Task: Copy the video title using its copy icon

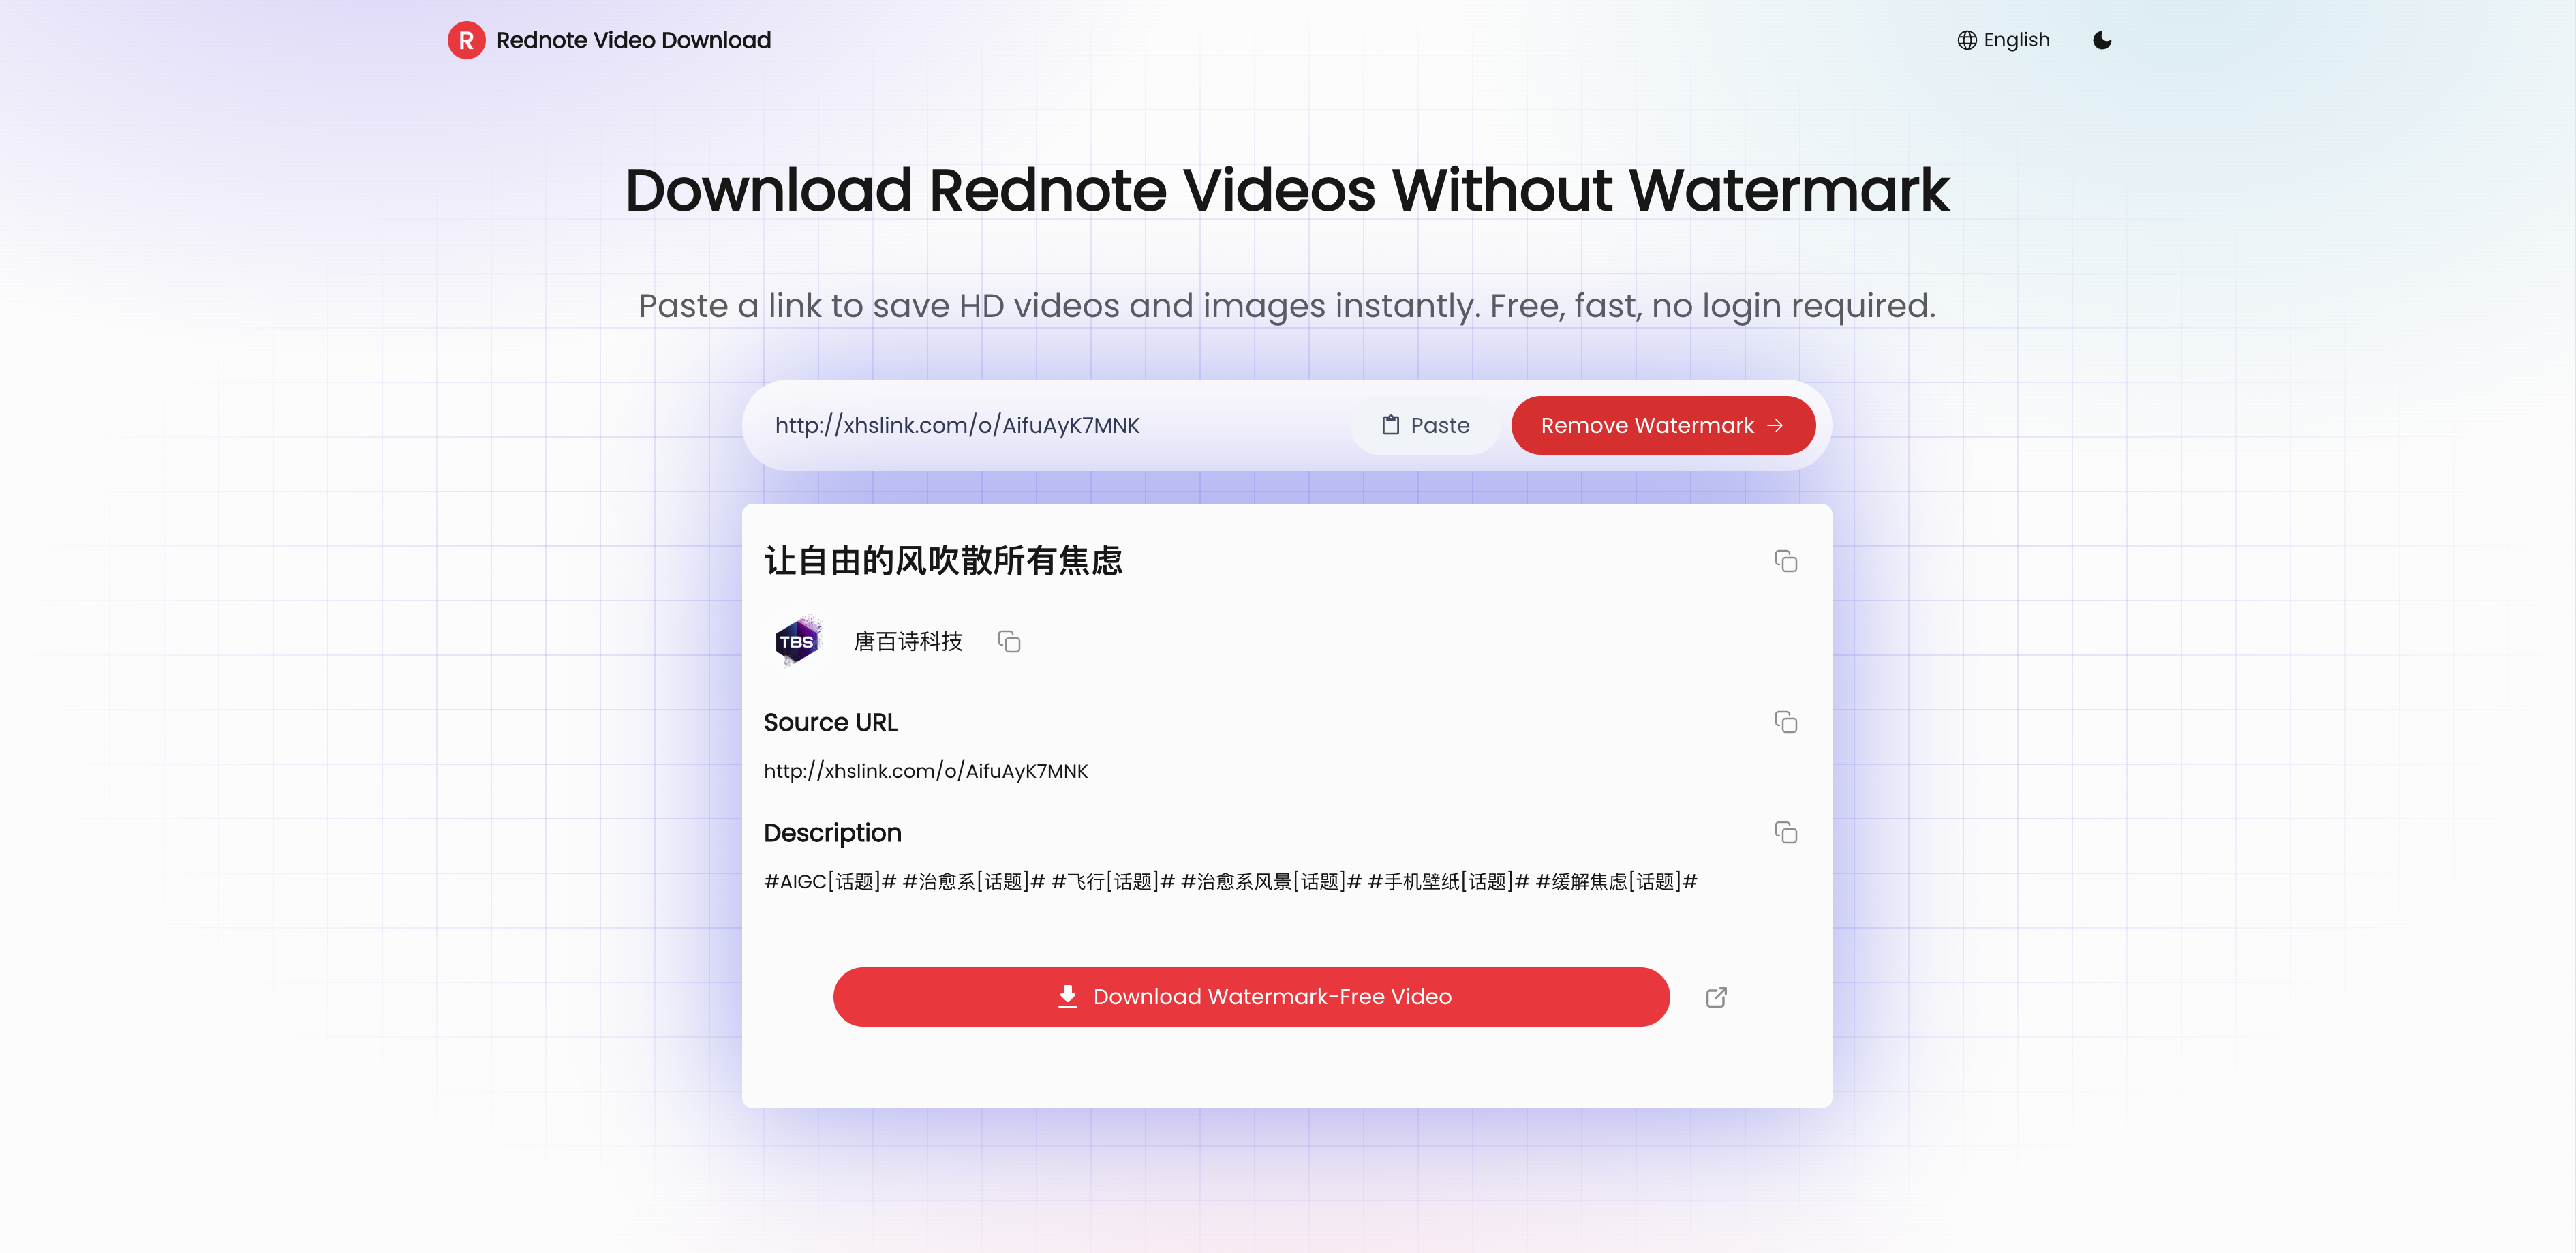Action: coord(1787,562)
